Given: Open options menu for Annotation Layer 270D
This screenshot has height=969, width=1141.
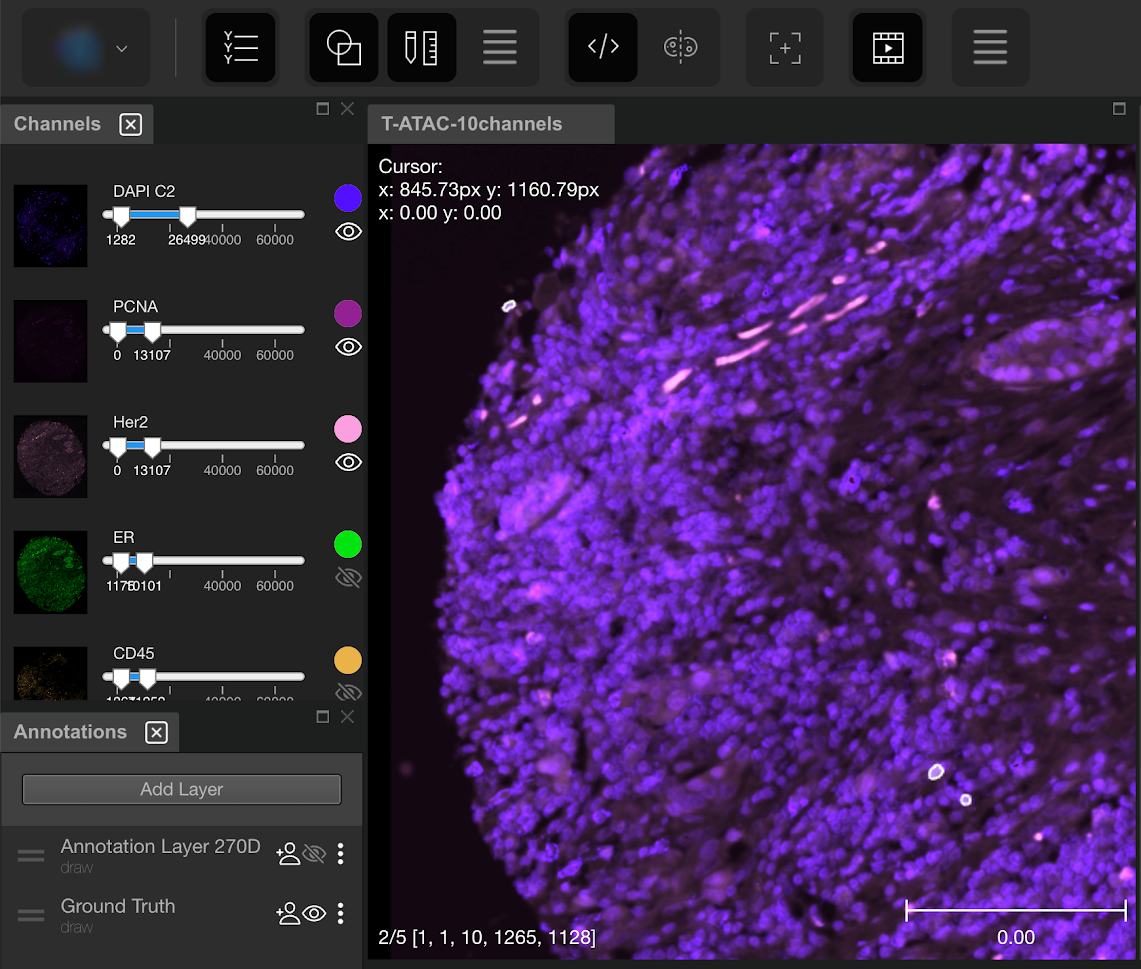Looking at the screenshot, I should (x=341, y=853).
